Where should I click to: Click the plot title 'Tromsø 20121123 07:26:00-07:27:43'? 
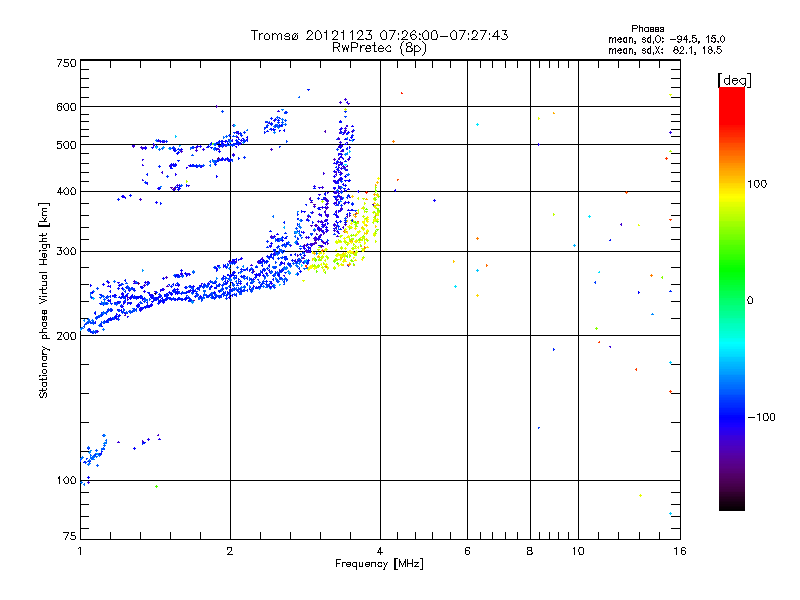[379, 35]
